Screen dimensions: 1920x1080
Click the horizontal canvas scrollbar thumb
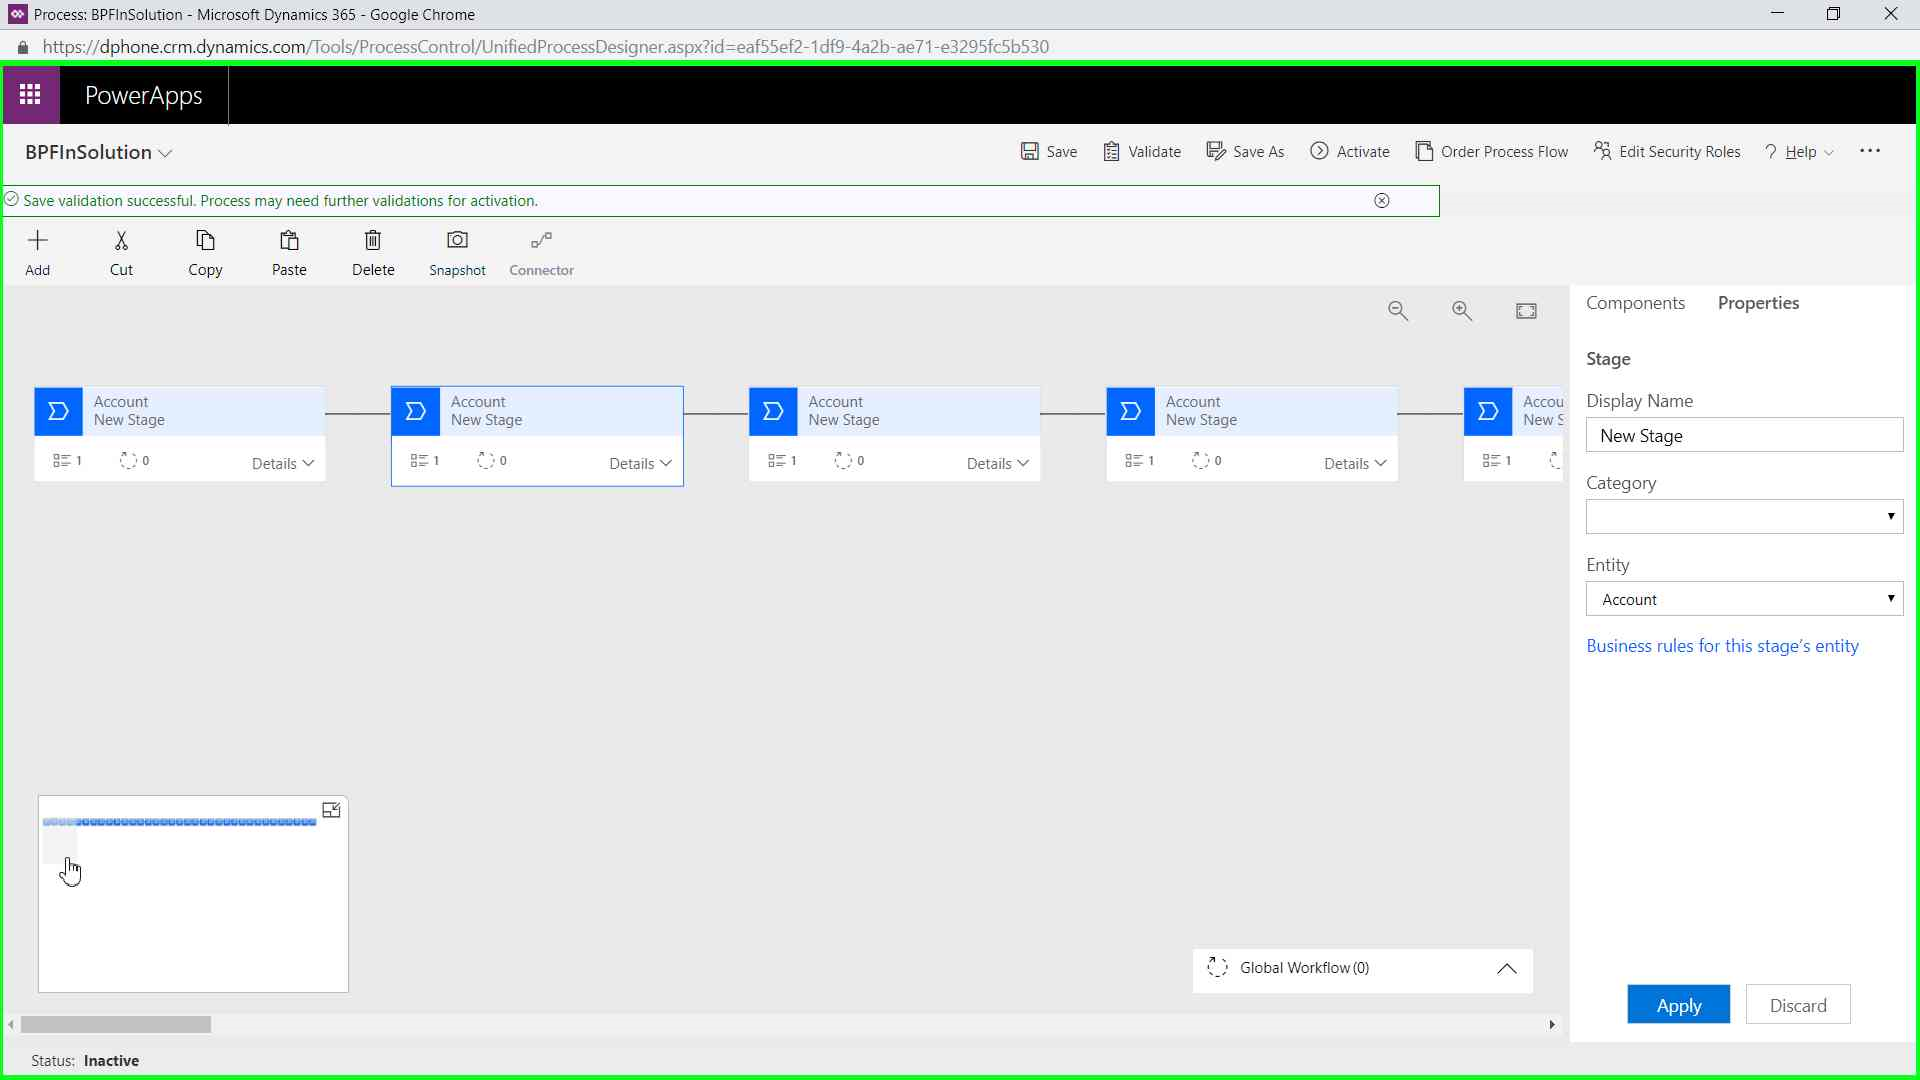[116, 1025]
